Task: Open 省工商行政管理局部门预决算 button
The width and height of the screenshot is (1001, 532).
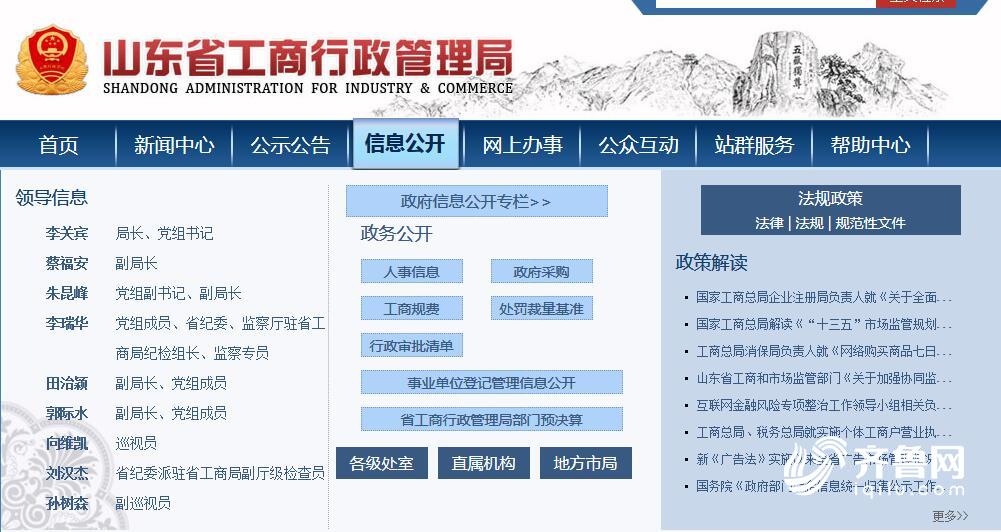Action: tap(492, 420)
